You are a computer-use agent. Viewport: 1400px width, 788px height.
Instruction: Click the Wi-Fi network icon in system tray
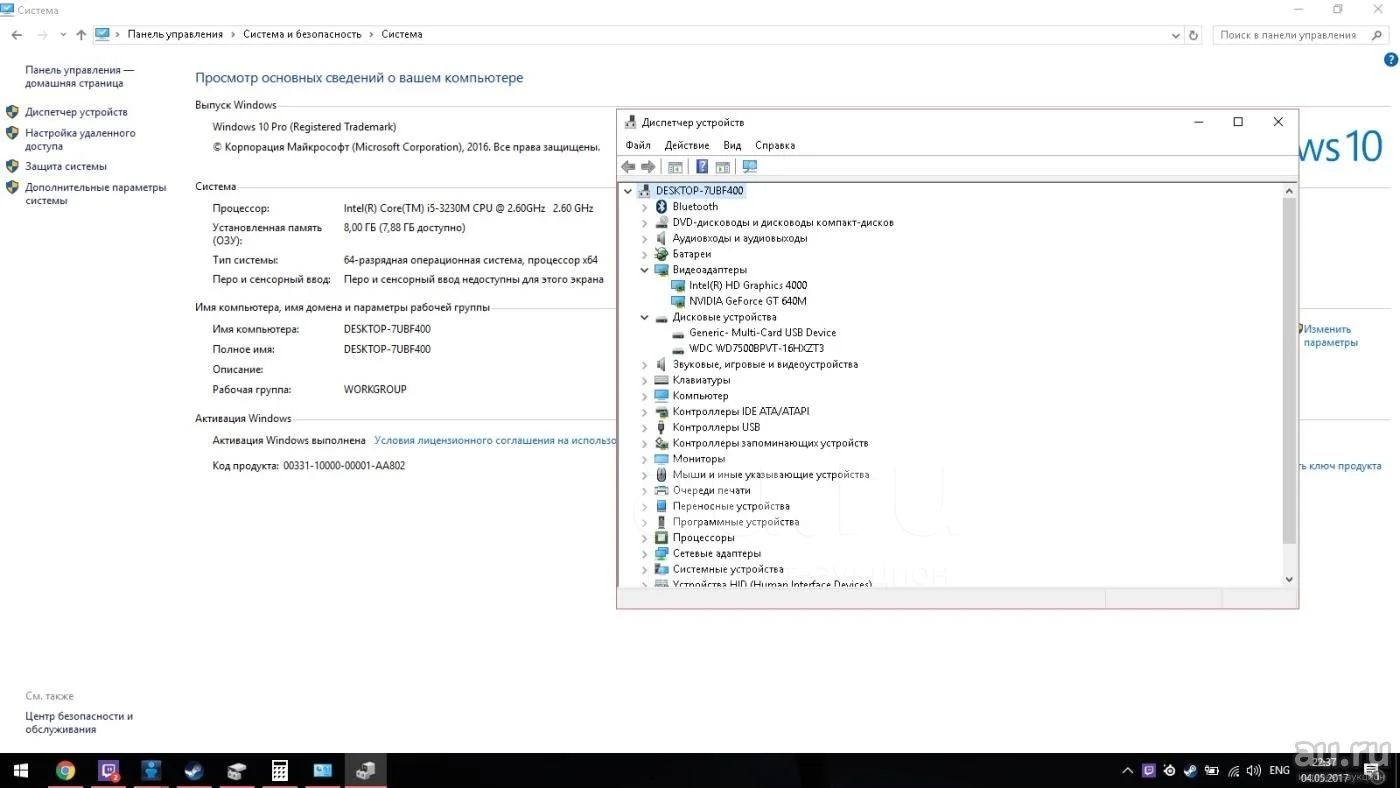pos(1233,771)
